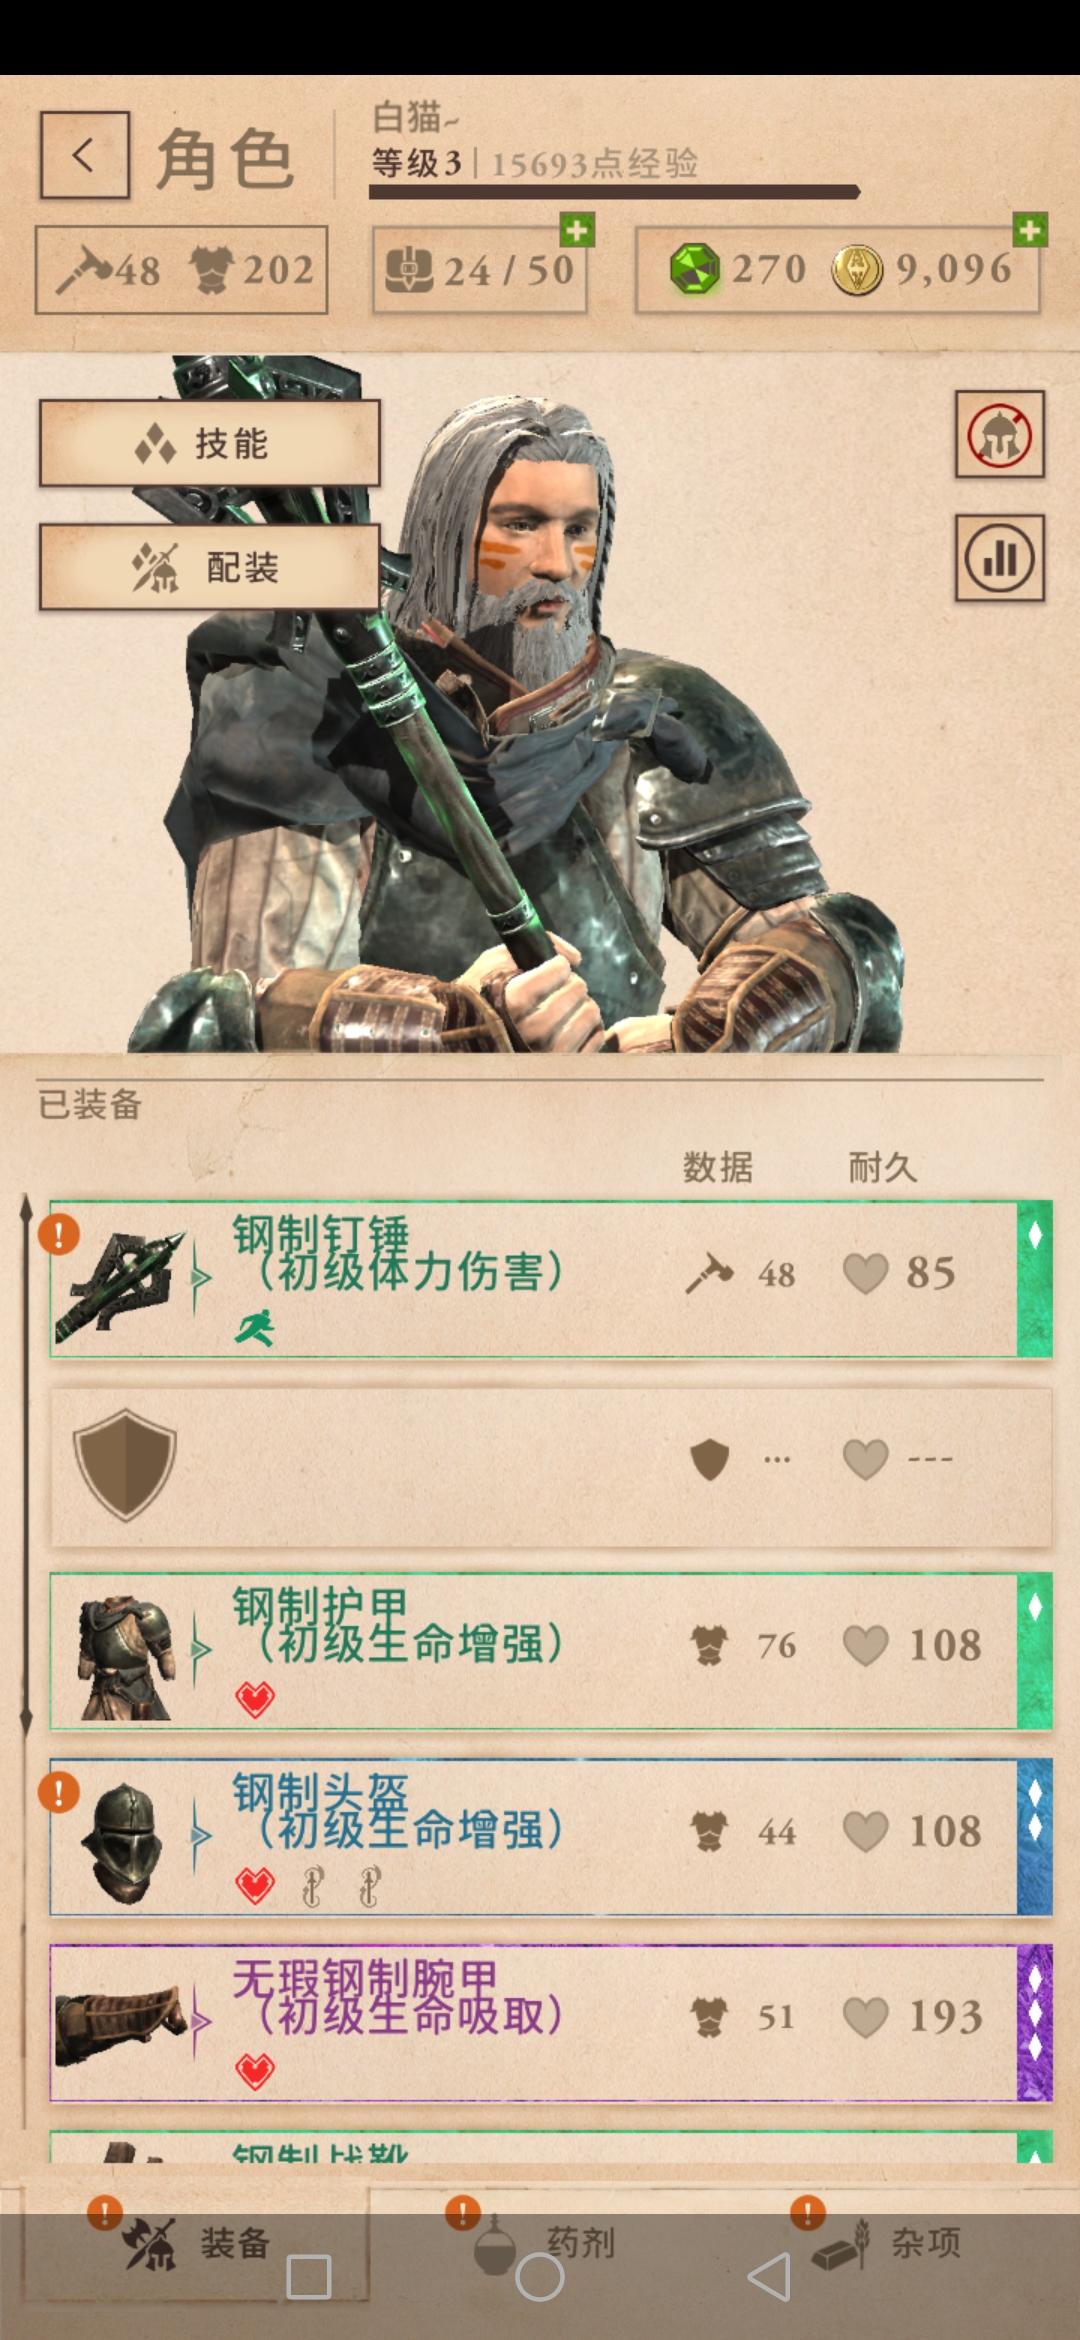Expand the 钢制护甲 armor item chevron
Image resolution: width=1080 pixels, height=2340 pixels.
(201, 1650)
